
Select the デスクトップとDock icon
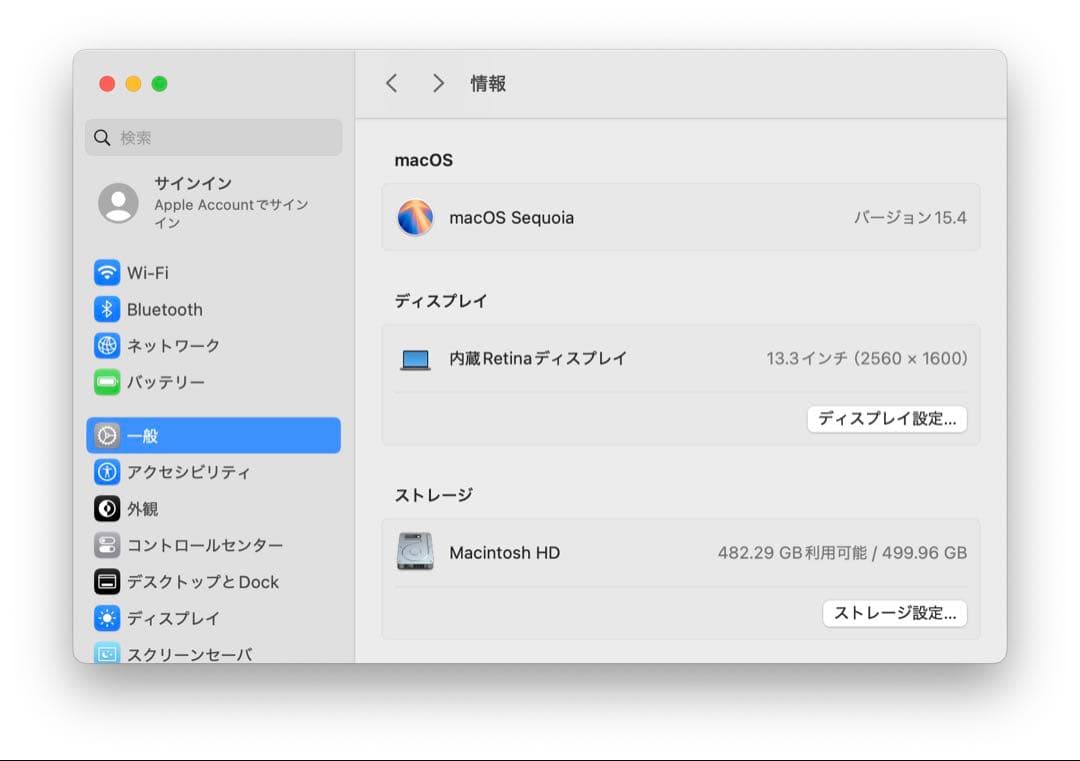pos(107,581)
